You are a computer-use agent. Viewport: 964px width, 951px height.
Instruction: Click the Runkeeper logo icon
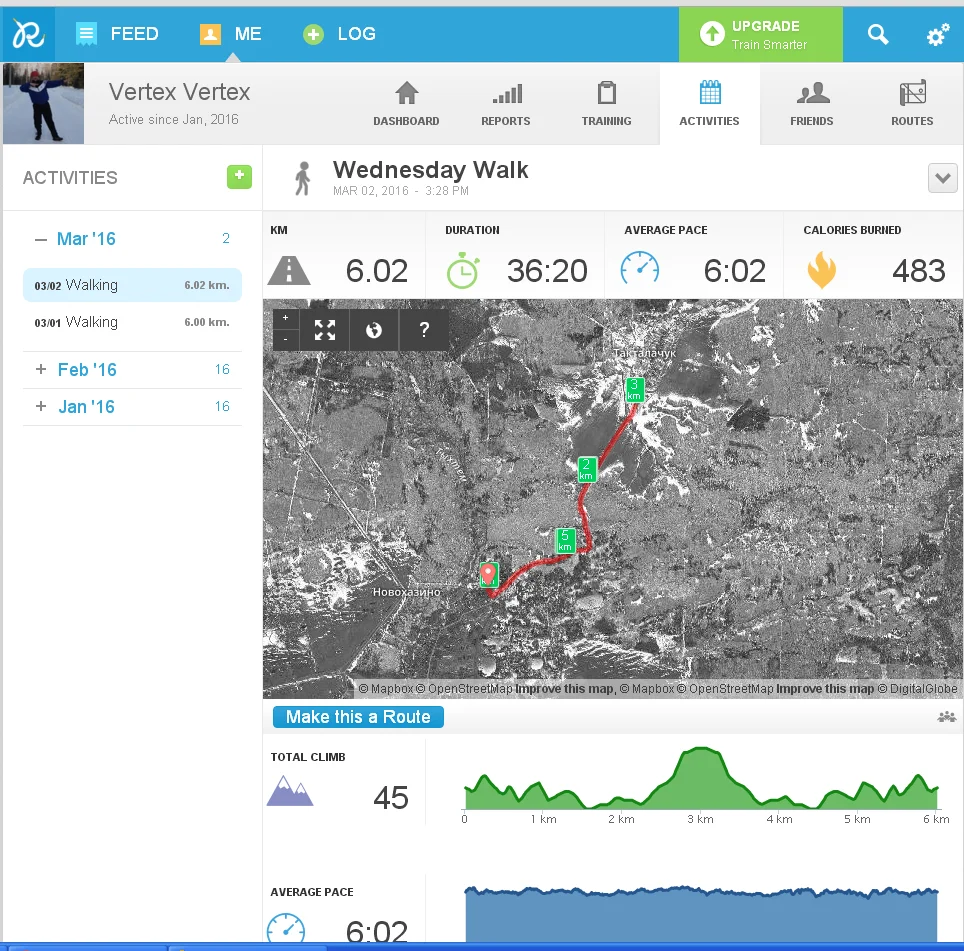[28, 34]
